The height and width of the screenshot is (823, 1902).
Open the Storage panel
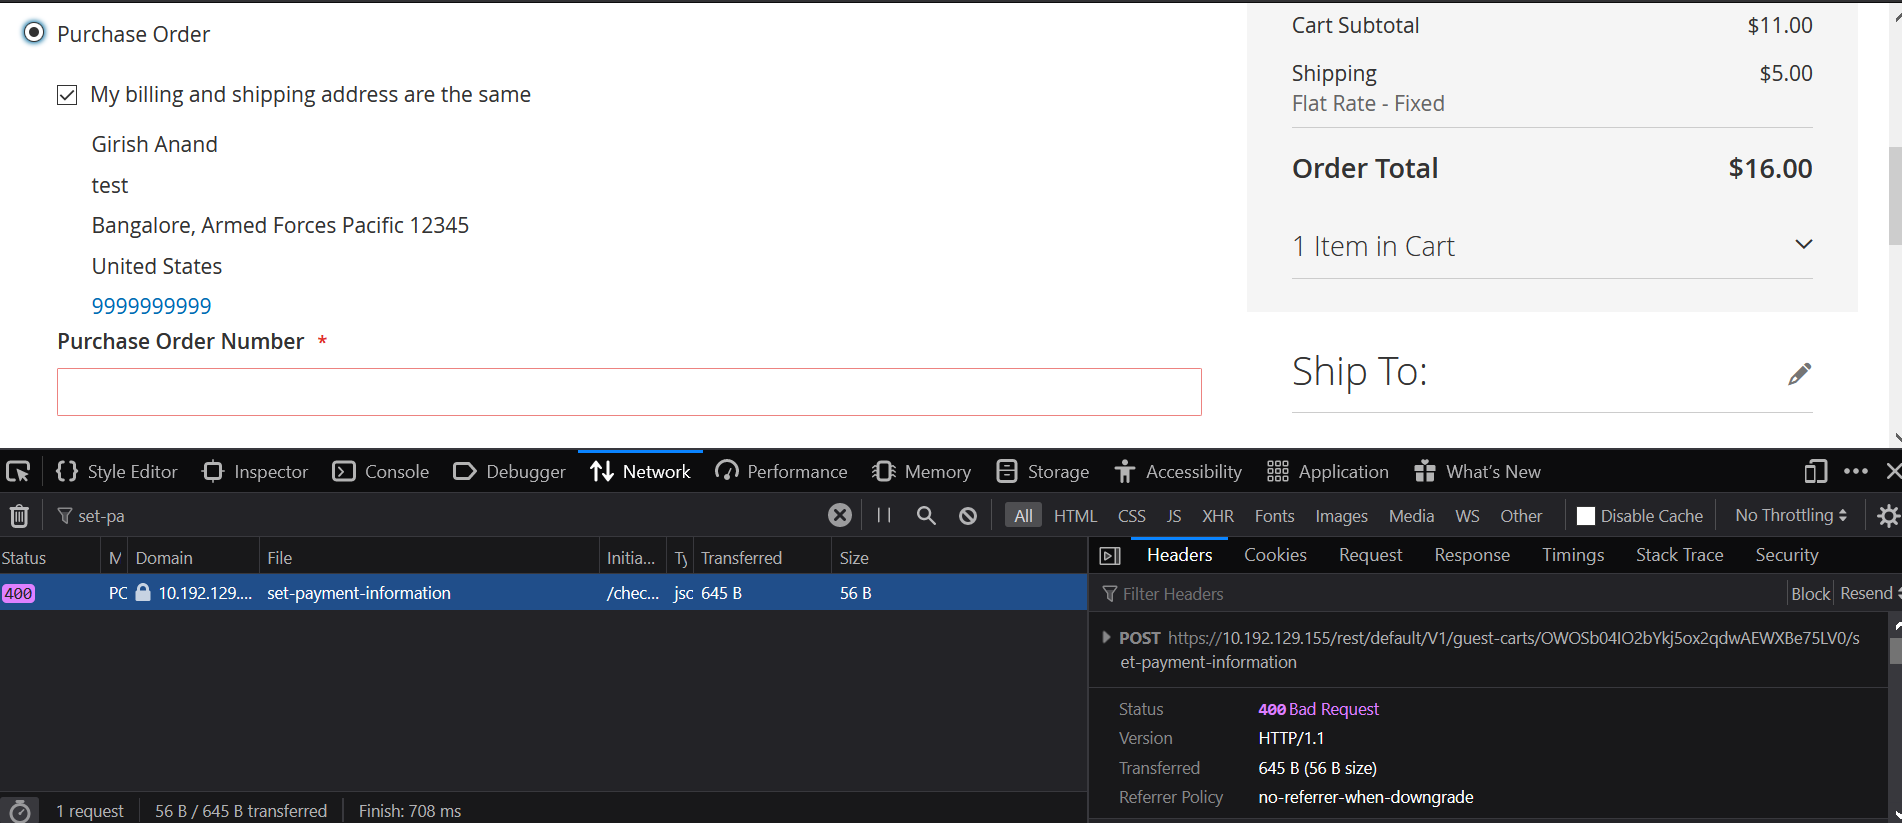(x=1043, y=471)
